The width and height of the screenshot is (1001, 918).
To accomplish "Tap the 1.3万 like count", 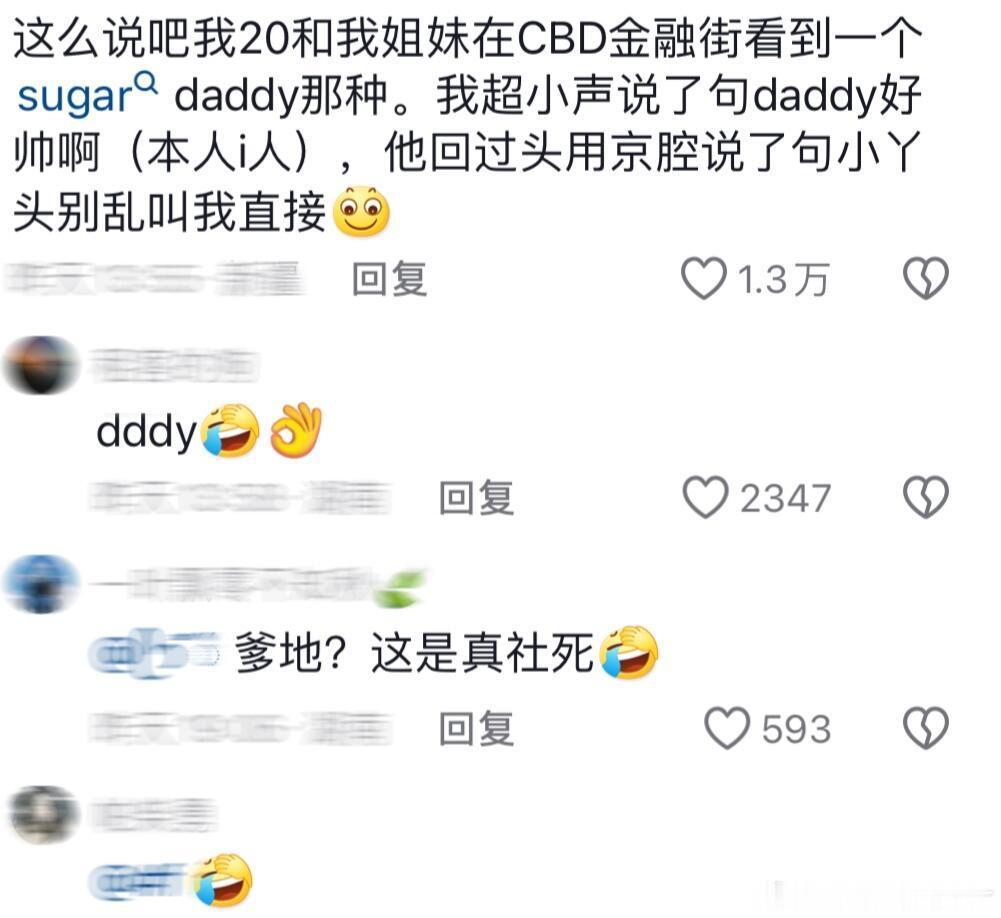I will pos(783,280).
